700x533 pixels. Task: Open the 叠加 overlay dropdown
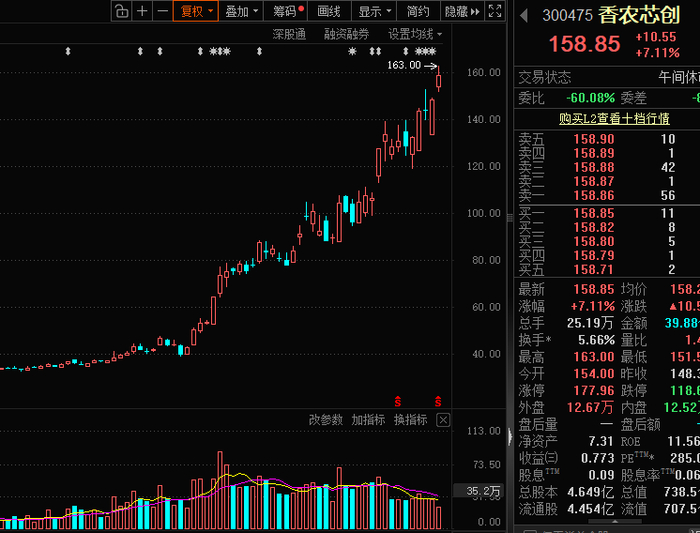pos(241,11)
